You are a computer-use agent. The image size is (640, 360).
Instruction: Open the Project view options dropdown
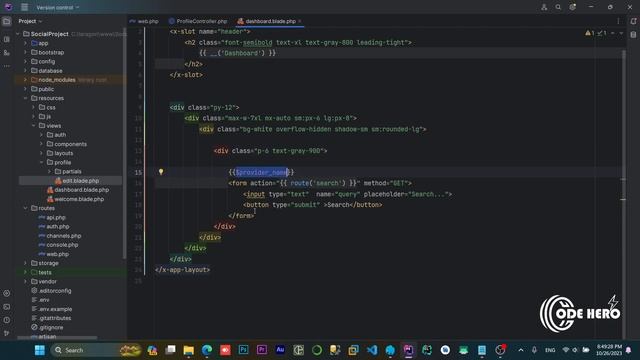point(30,21)
